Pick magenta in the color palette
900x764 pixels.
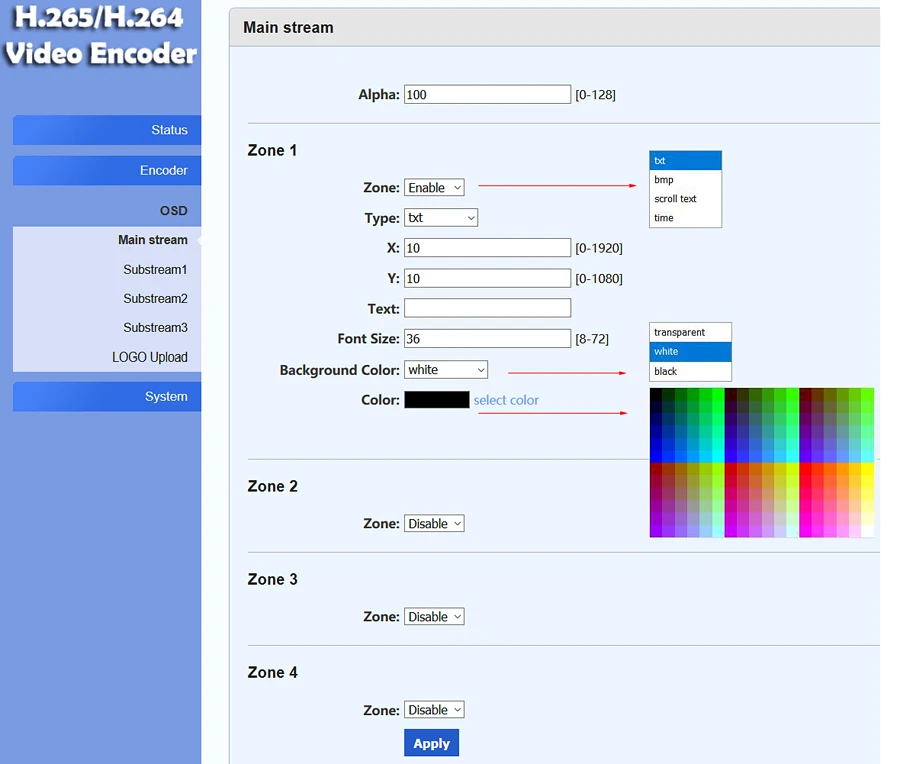pyautogui.click(x=805, y=531)
